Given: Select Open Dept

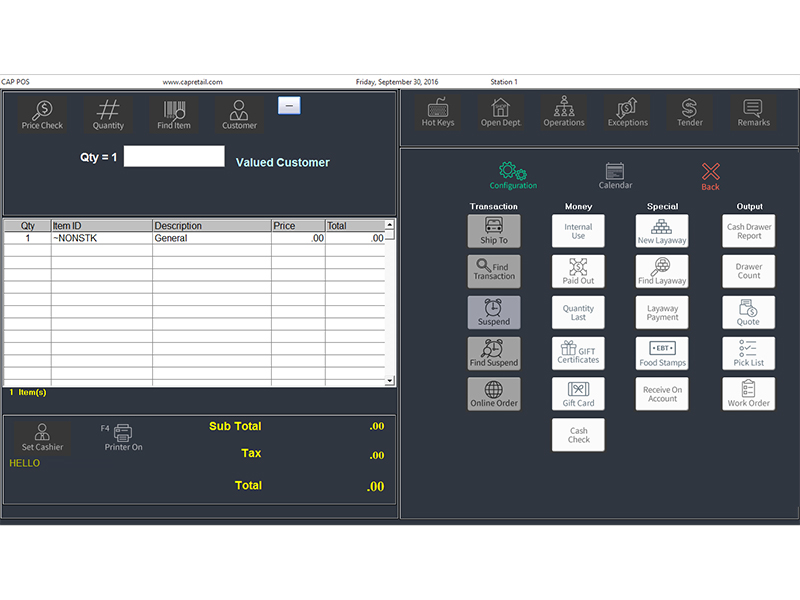Looking at the screenshot, I should 501,113.
